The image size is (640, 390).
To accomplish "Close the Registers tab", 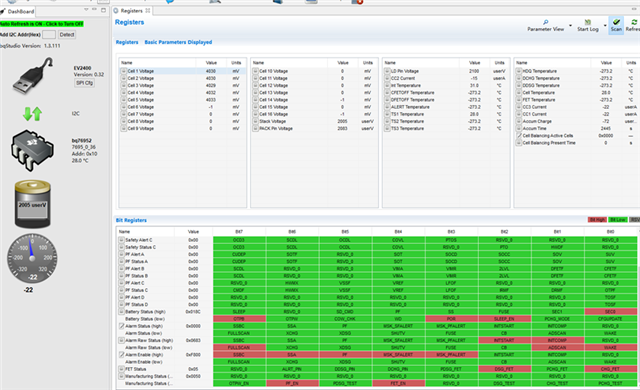I will 148,11.
